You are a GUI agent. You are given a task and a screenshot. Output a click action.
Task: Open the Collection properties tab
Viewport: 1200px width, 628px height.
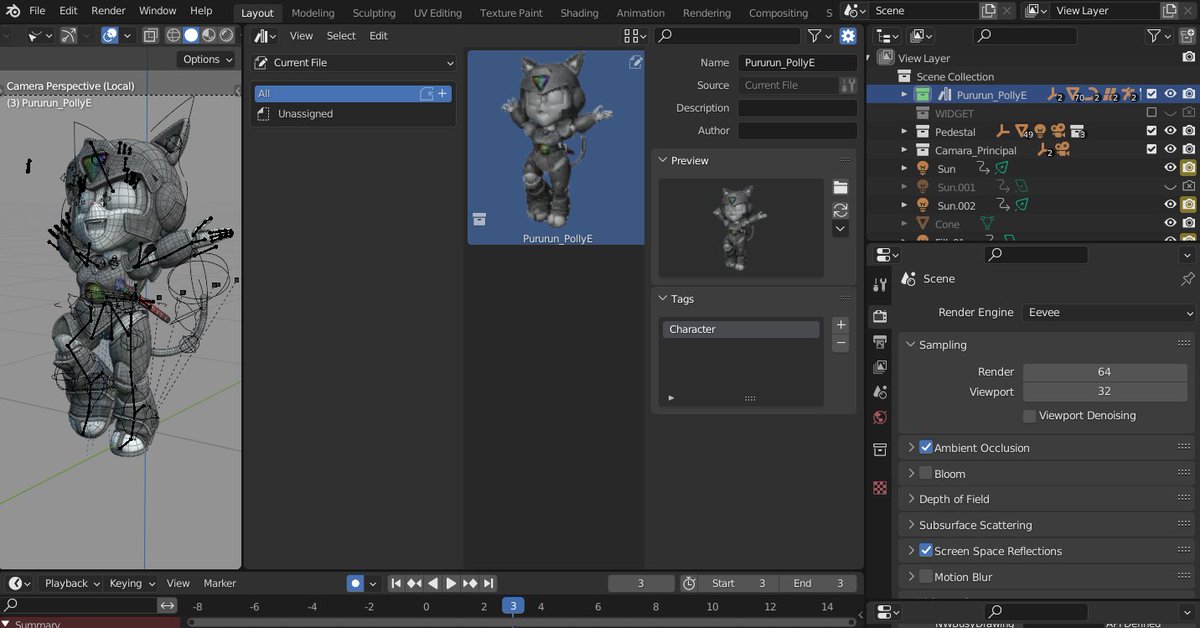click(x=880, y=450)
